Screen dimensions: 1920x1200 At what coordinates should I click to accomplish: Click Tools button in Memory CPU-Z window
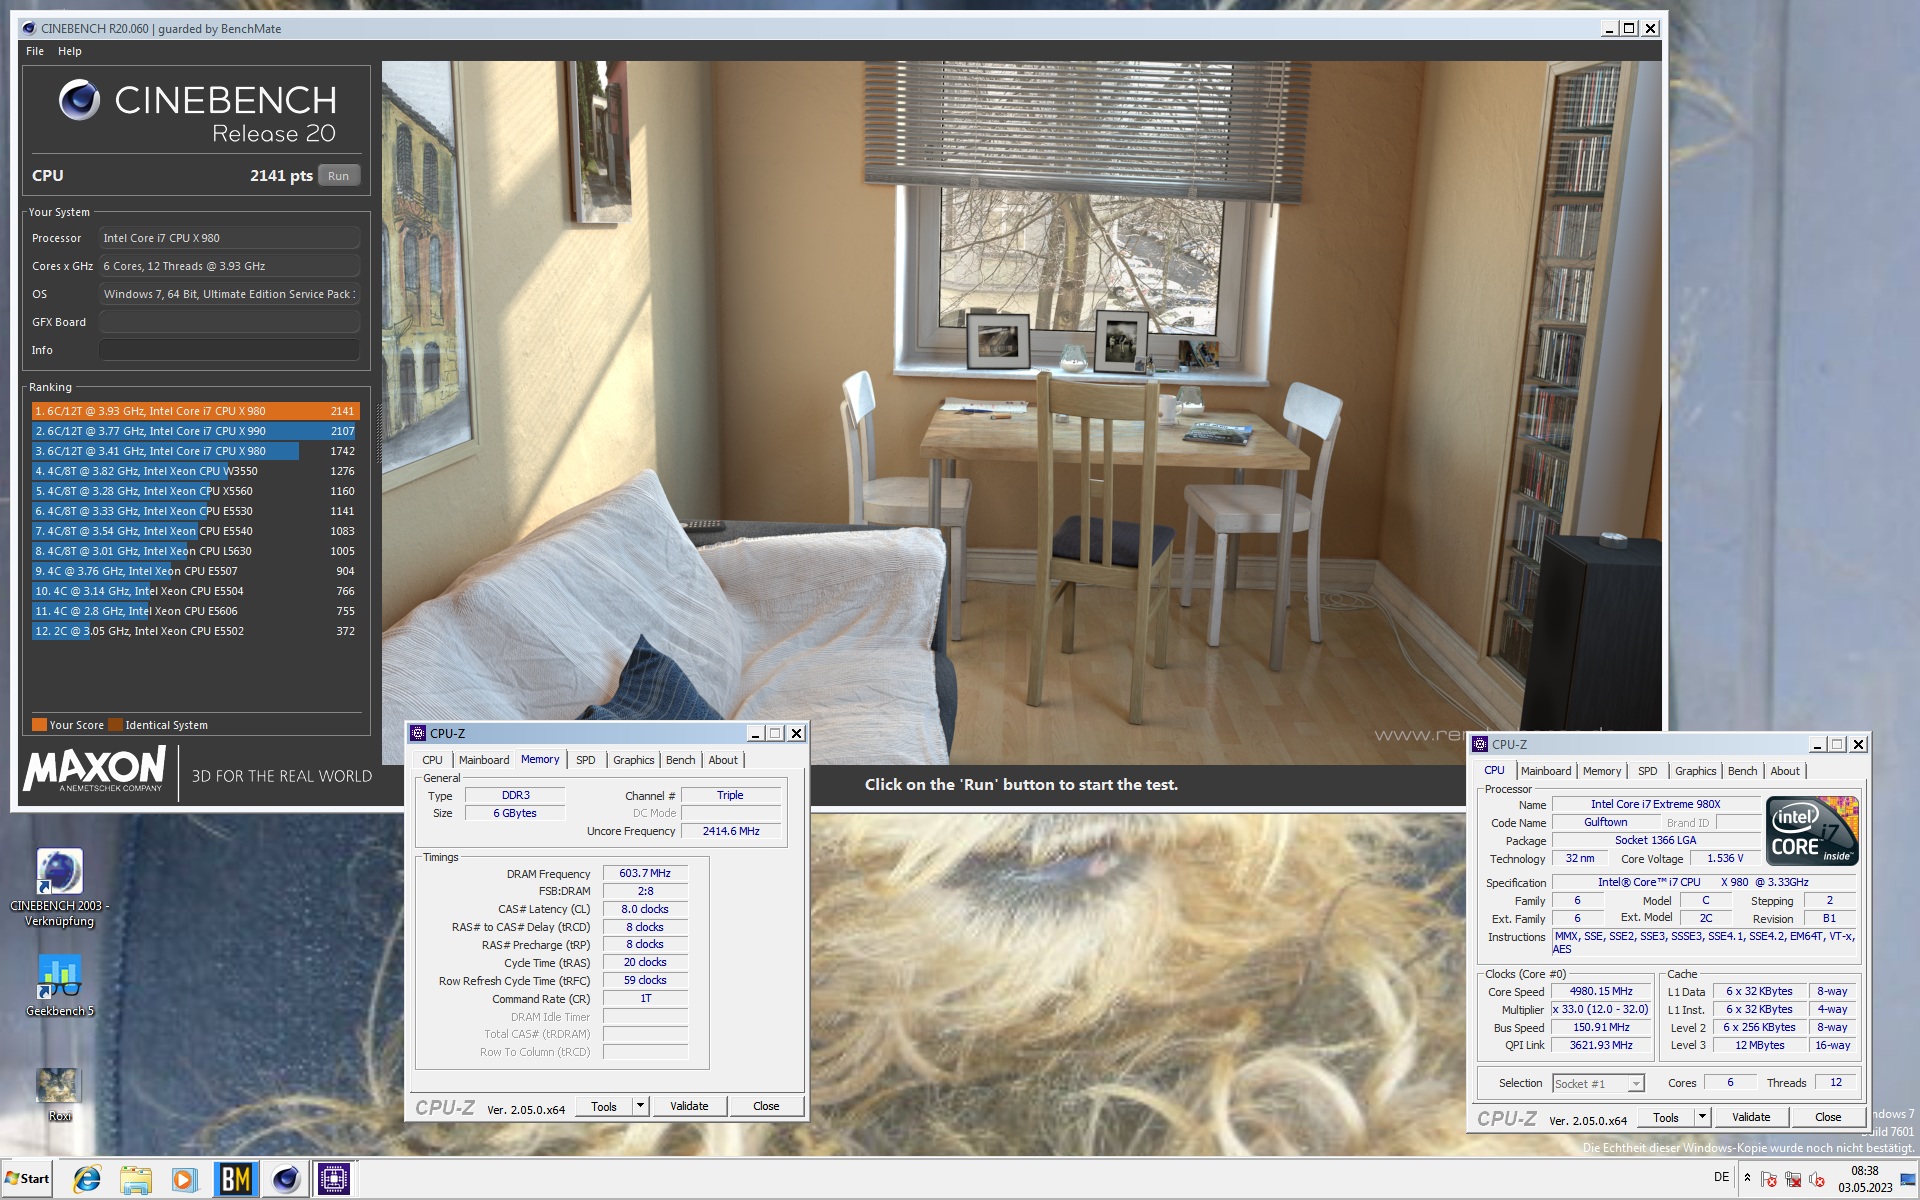[x=604, y=1106]
